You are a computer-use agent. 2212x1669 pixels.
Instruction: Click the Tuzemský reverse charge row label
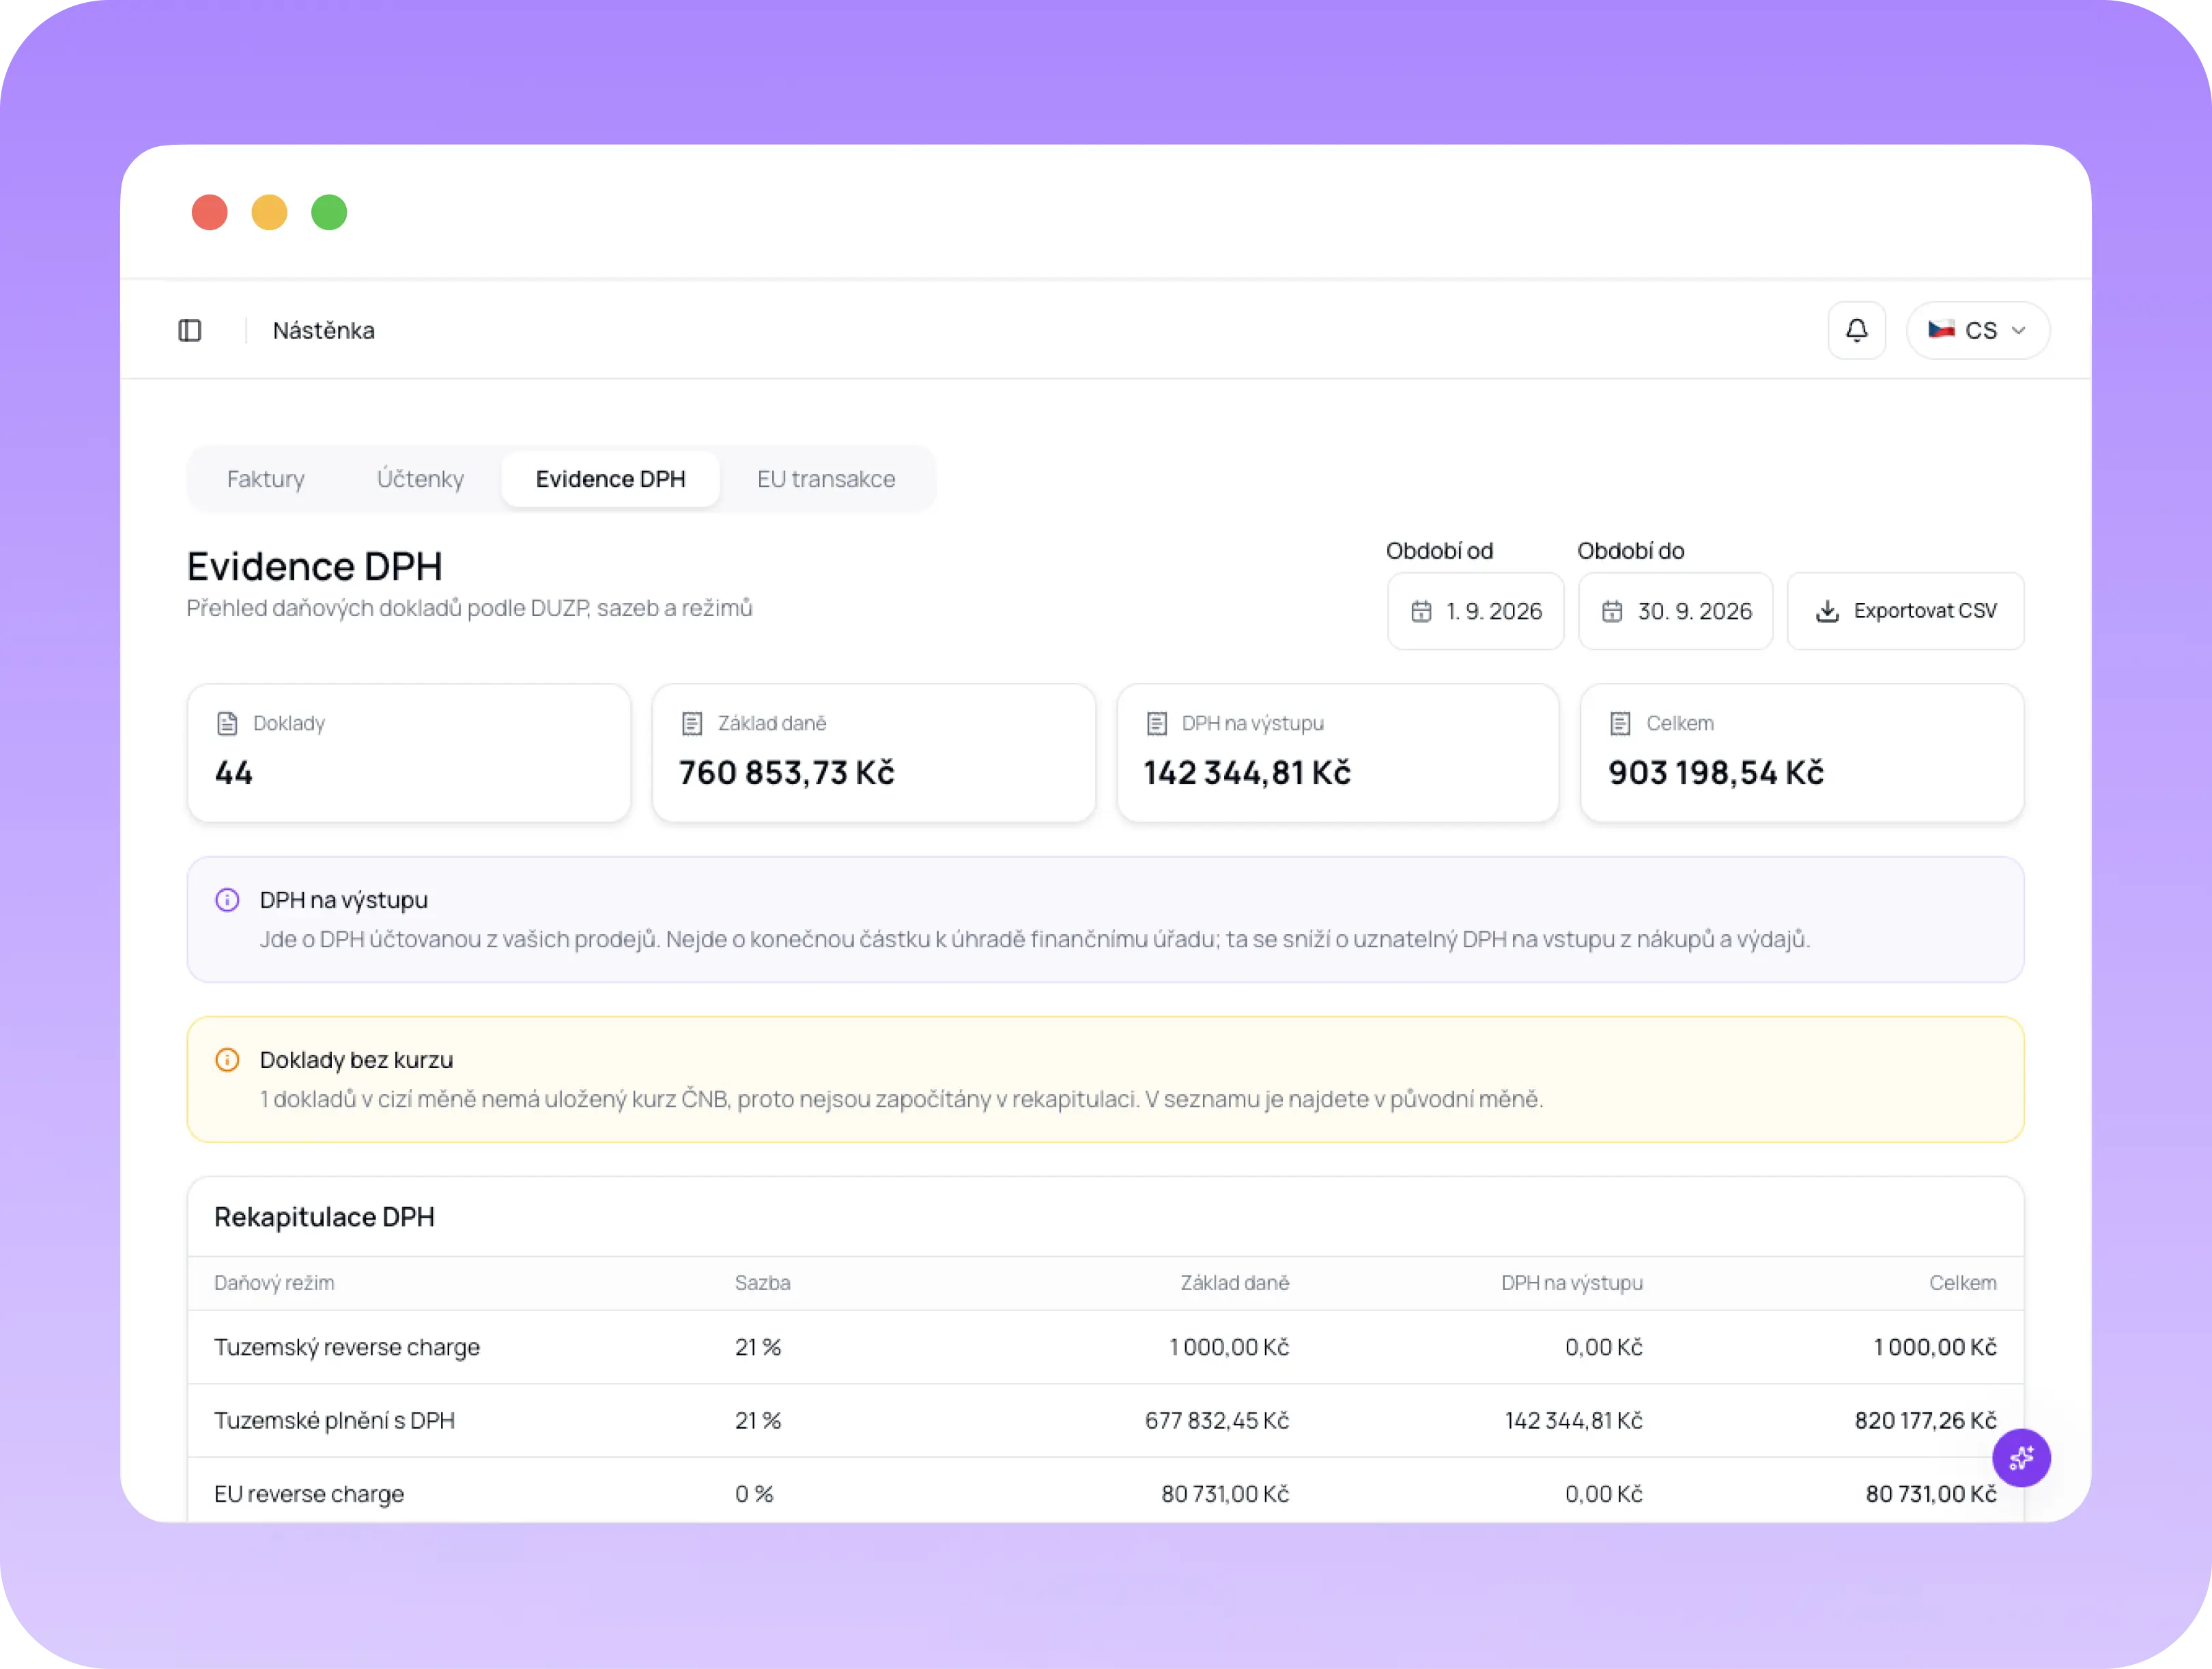[x=347, y=1347]
